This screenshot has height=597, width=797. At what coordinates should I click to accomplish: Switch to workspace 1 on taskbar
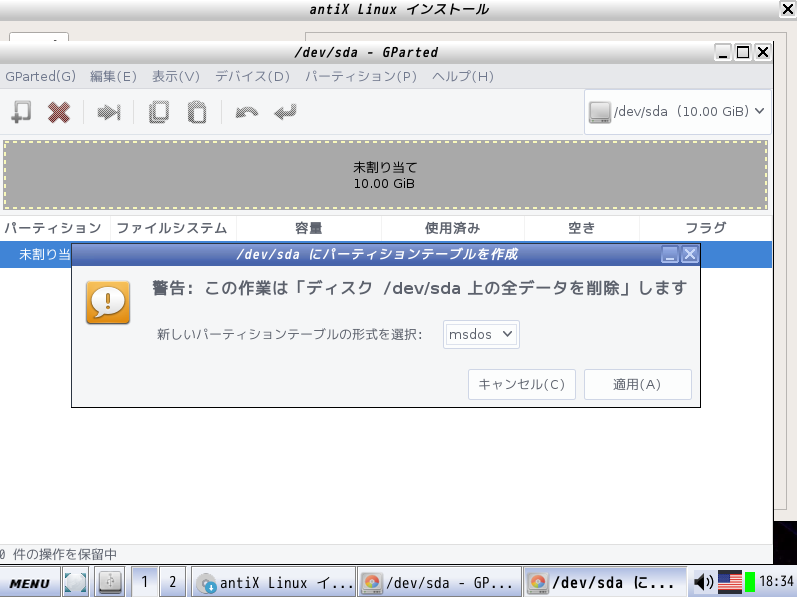tap(144, 582)
